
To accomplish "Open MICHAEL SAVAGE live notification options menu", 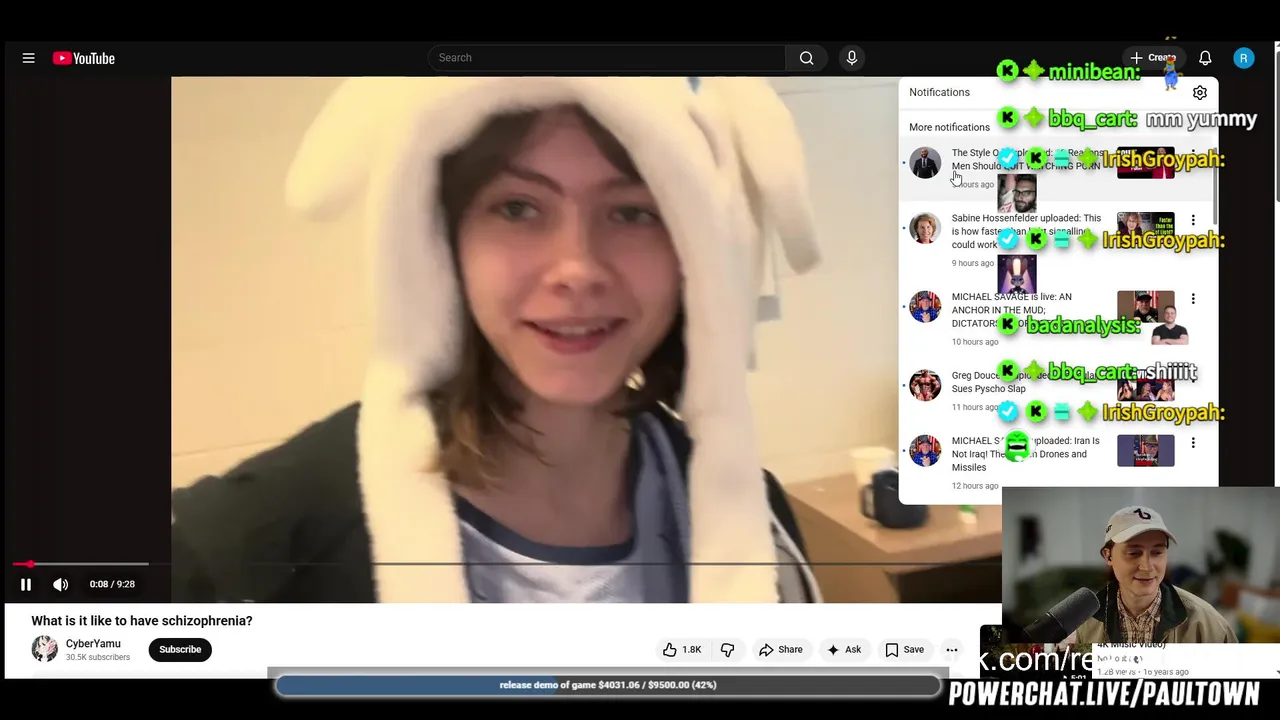I will (1193, 299).
